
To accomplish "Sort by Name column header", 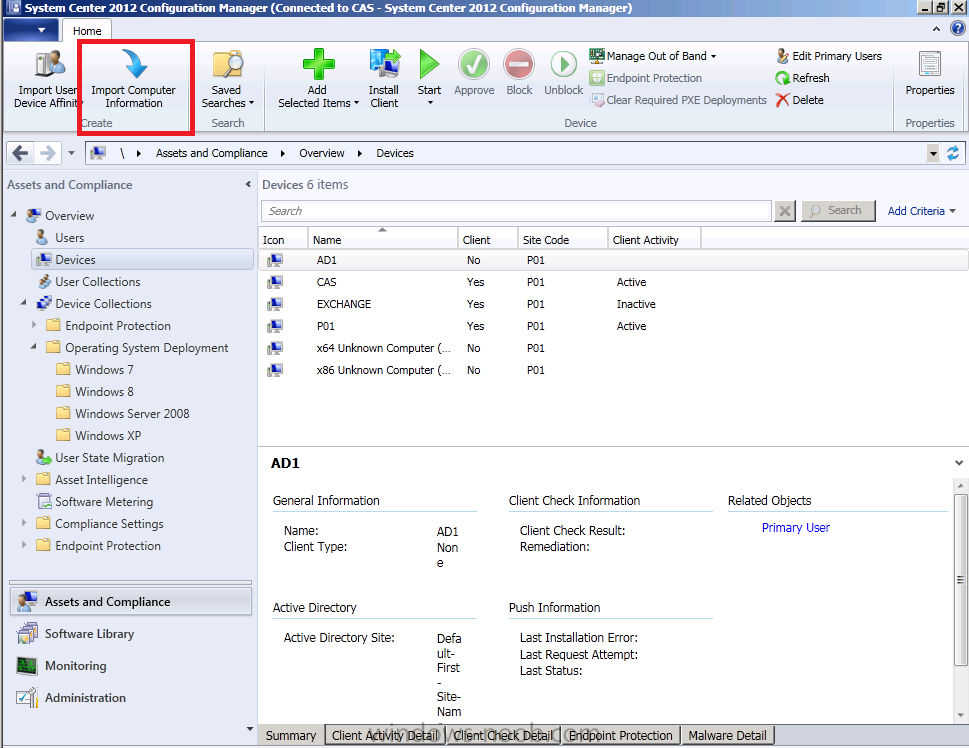I will click(383, 239).
